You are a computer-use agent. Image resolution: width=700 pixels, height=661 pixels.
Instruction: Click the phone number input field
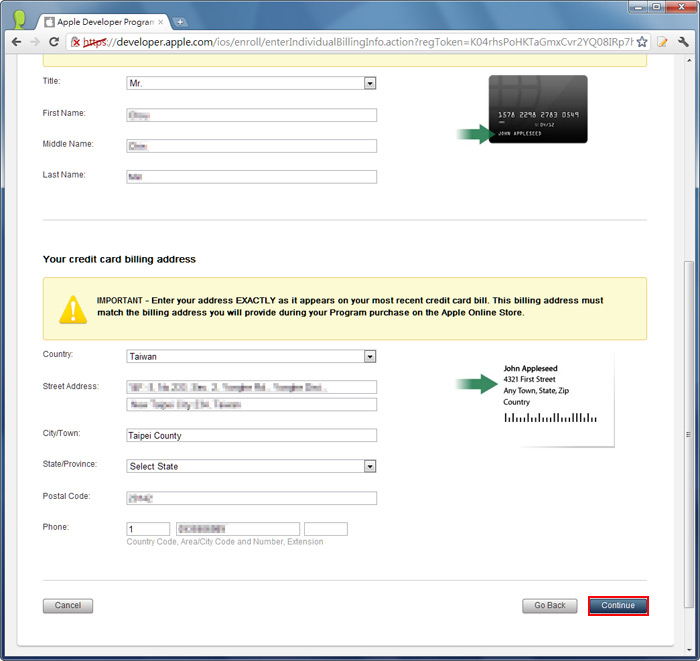tap(238, 529)
